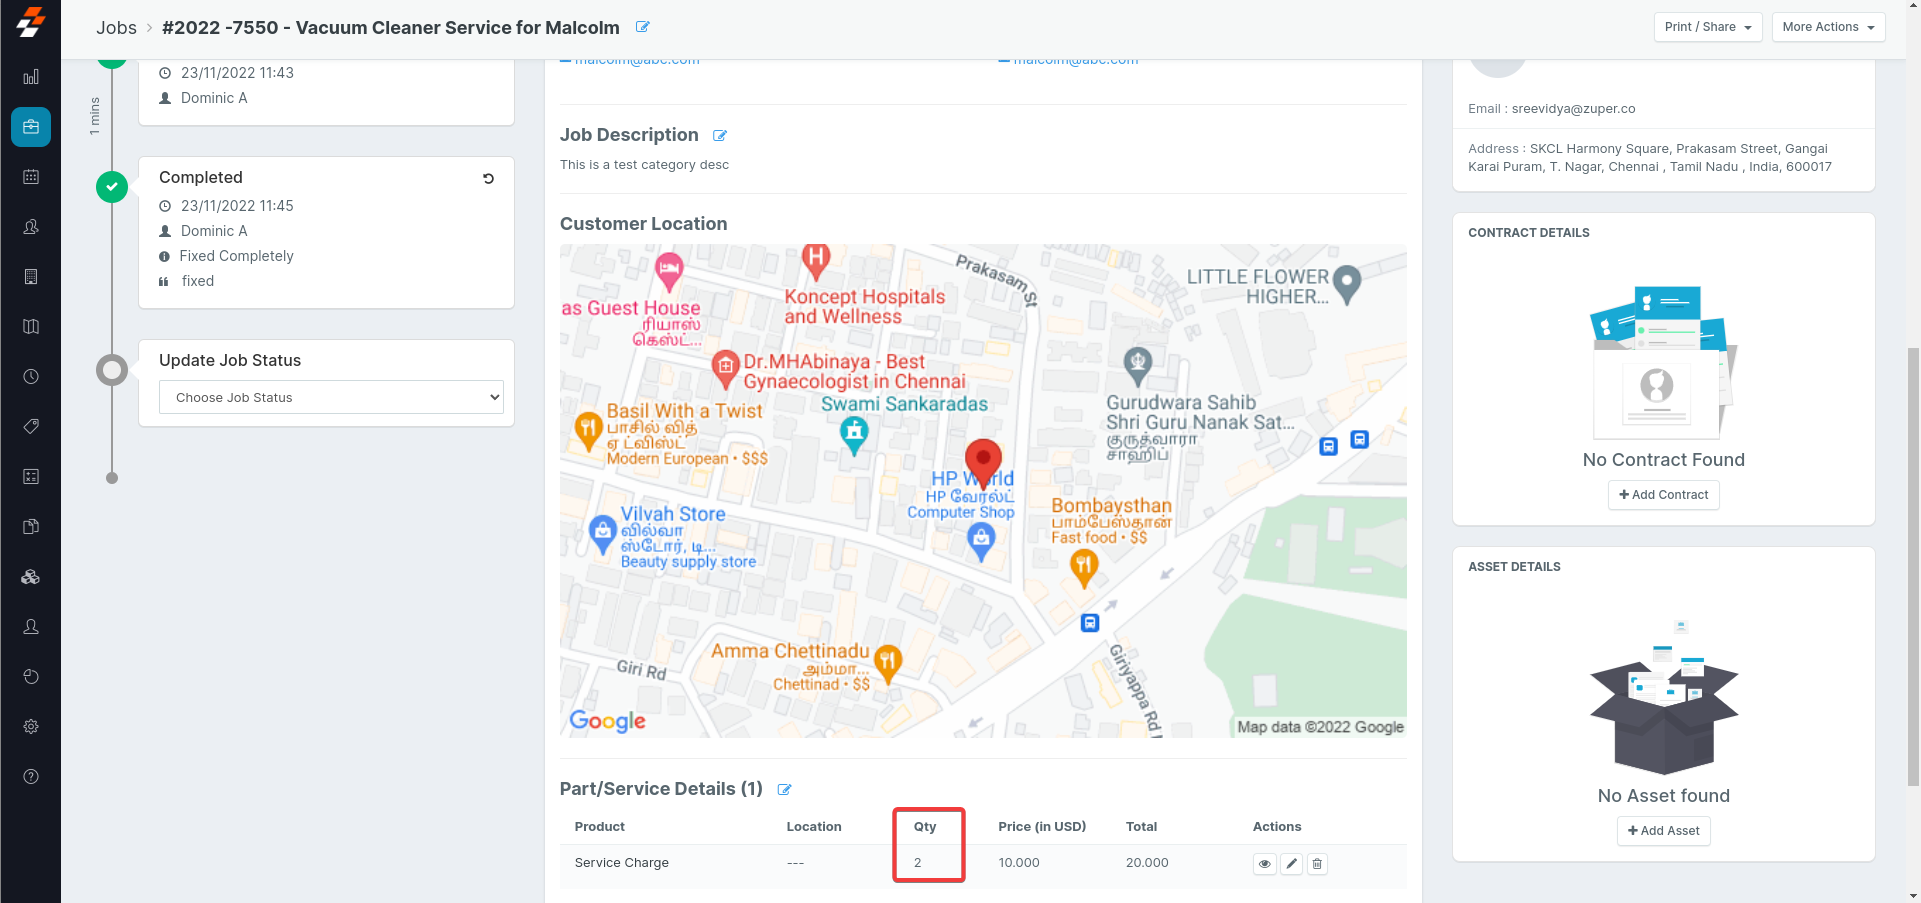Image resolution: width=1921 pixels, height=903 pixels.
Task: Edit Part/Service Details with pencil icon
Action: pyautogui.click(x=785, y=790)
